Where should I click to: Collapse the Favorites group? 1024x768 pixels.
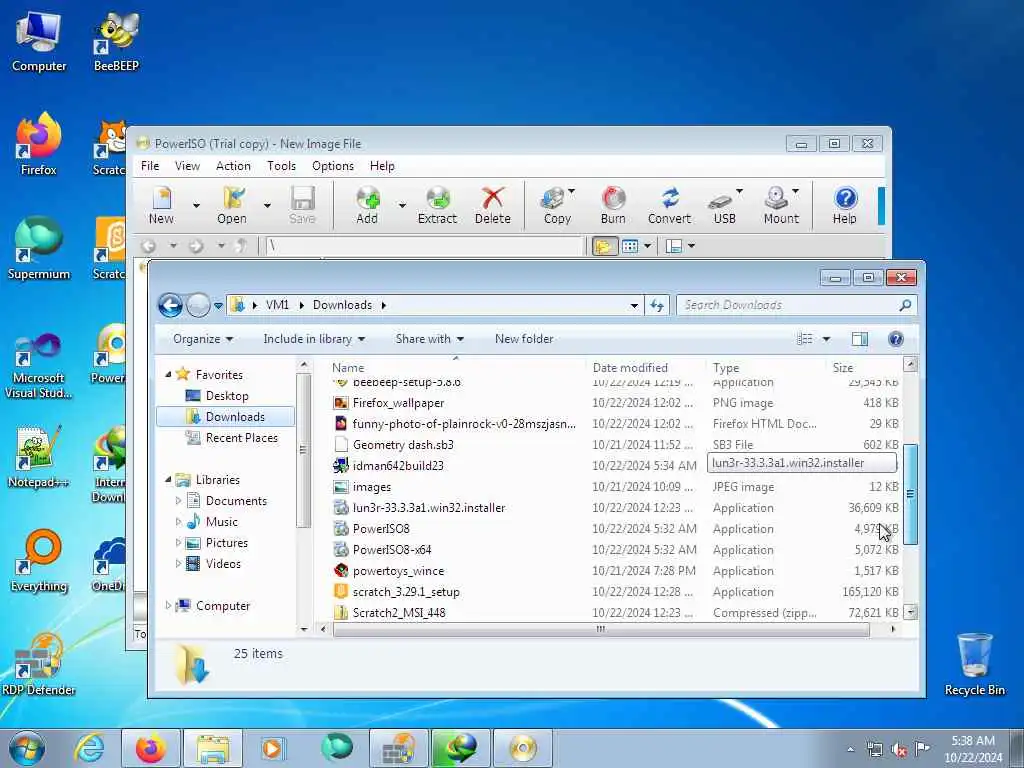[x=168, y=374]
